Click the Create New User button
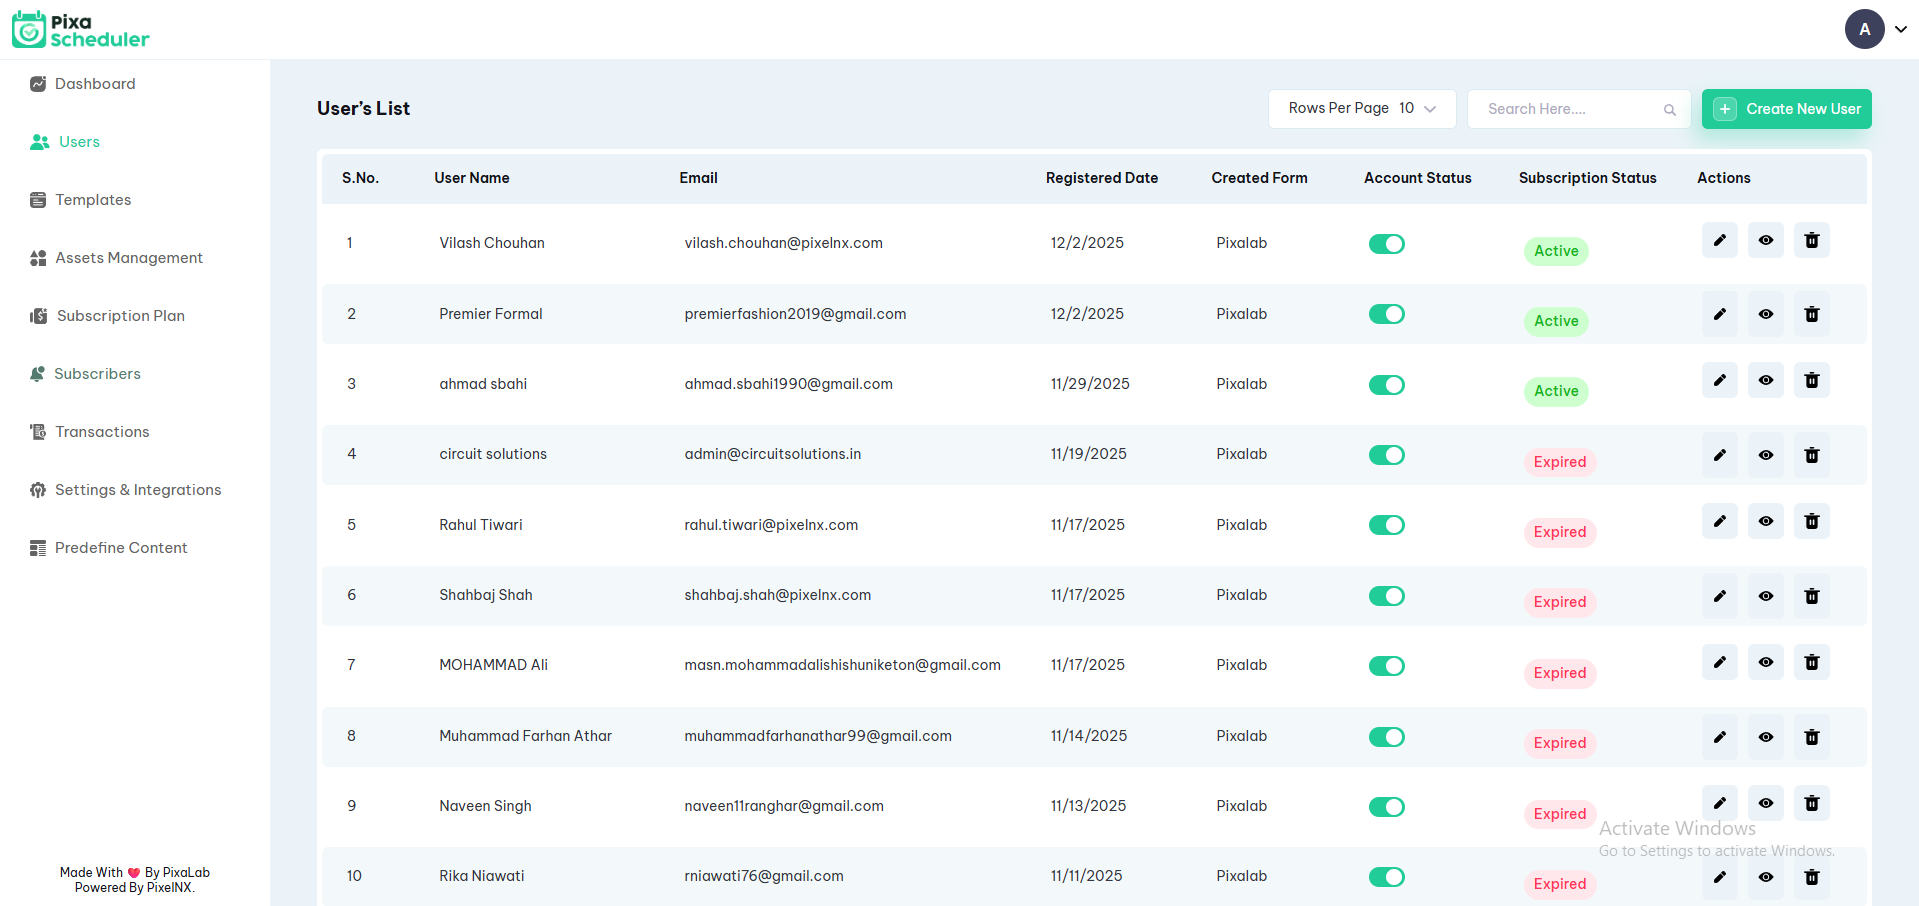This screenshot has width=1919, height=906. [1786, 109]
